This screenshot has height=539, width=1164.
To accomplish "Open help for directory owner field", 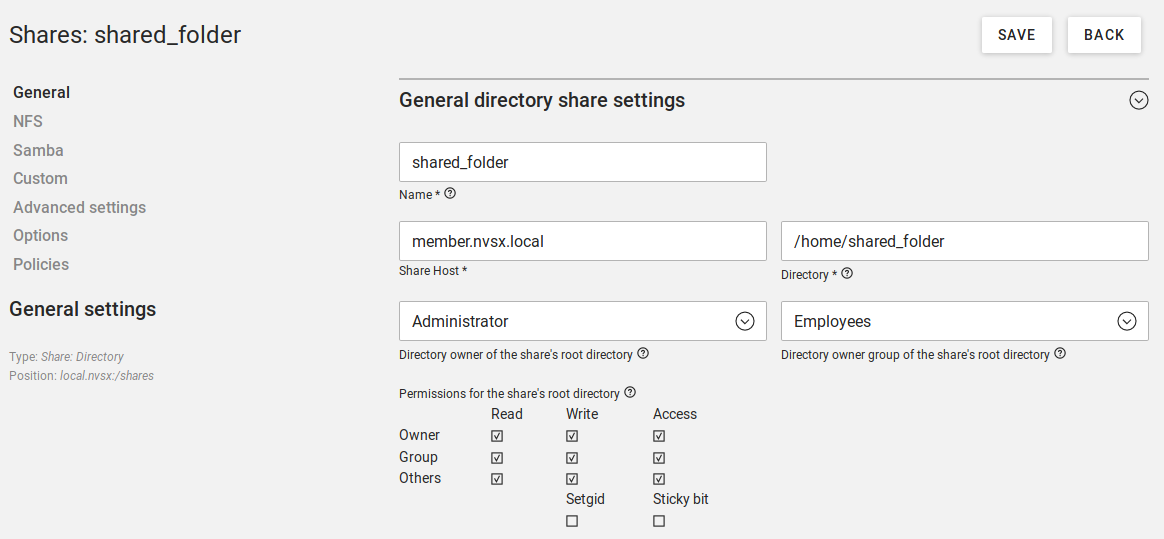I will pos(643,353).
